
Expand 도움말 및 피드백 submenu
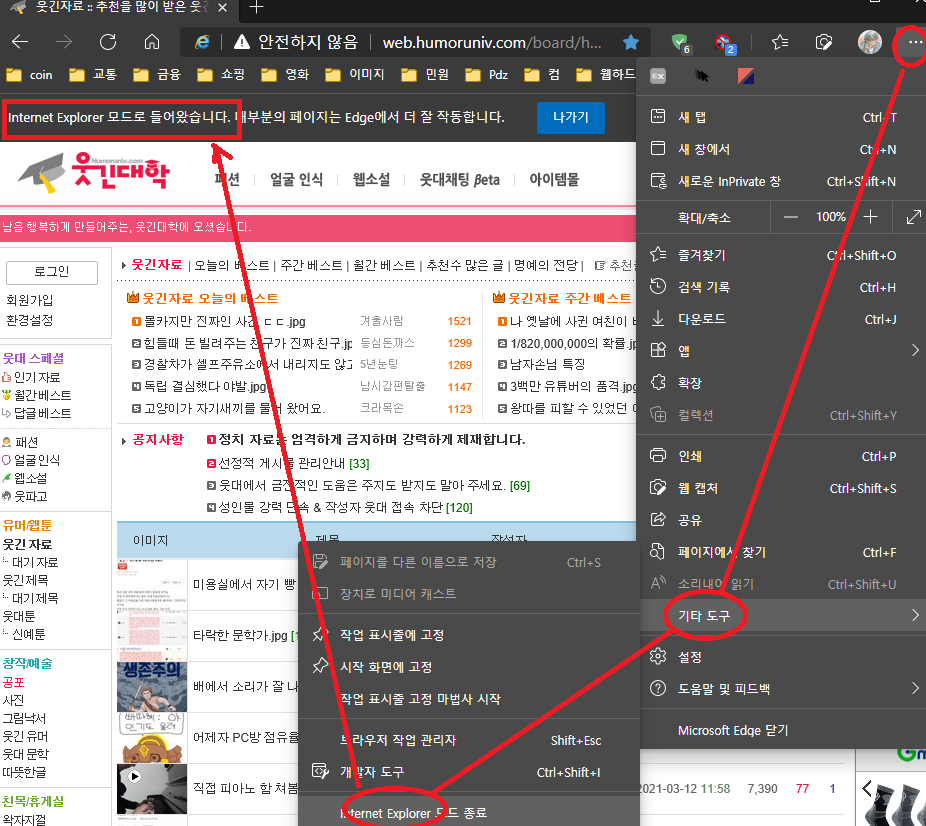[782, 688]
